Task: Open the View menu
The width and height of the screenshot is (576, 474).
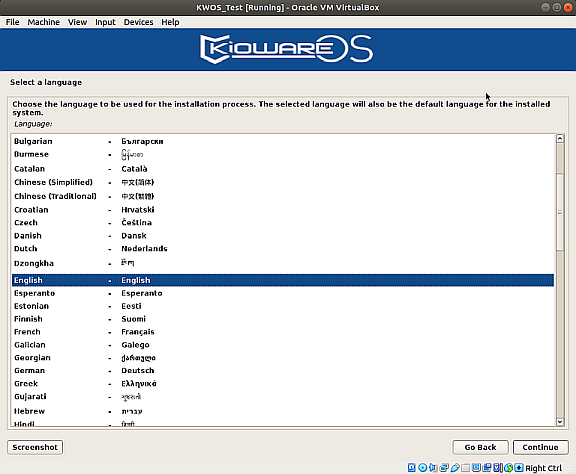Action: [78, 22]
